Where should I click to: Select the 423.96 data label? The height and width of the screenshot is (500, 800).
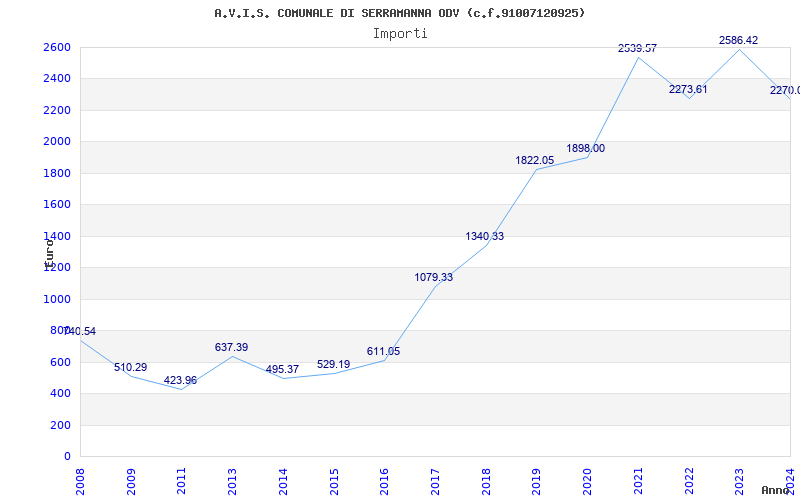point(180,381)
